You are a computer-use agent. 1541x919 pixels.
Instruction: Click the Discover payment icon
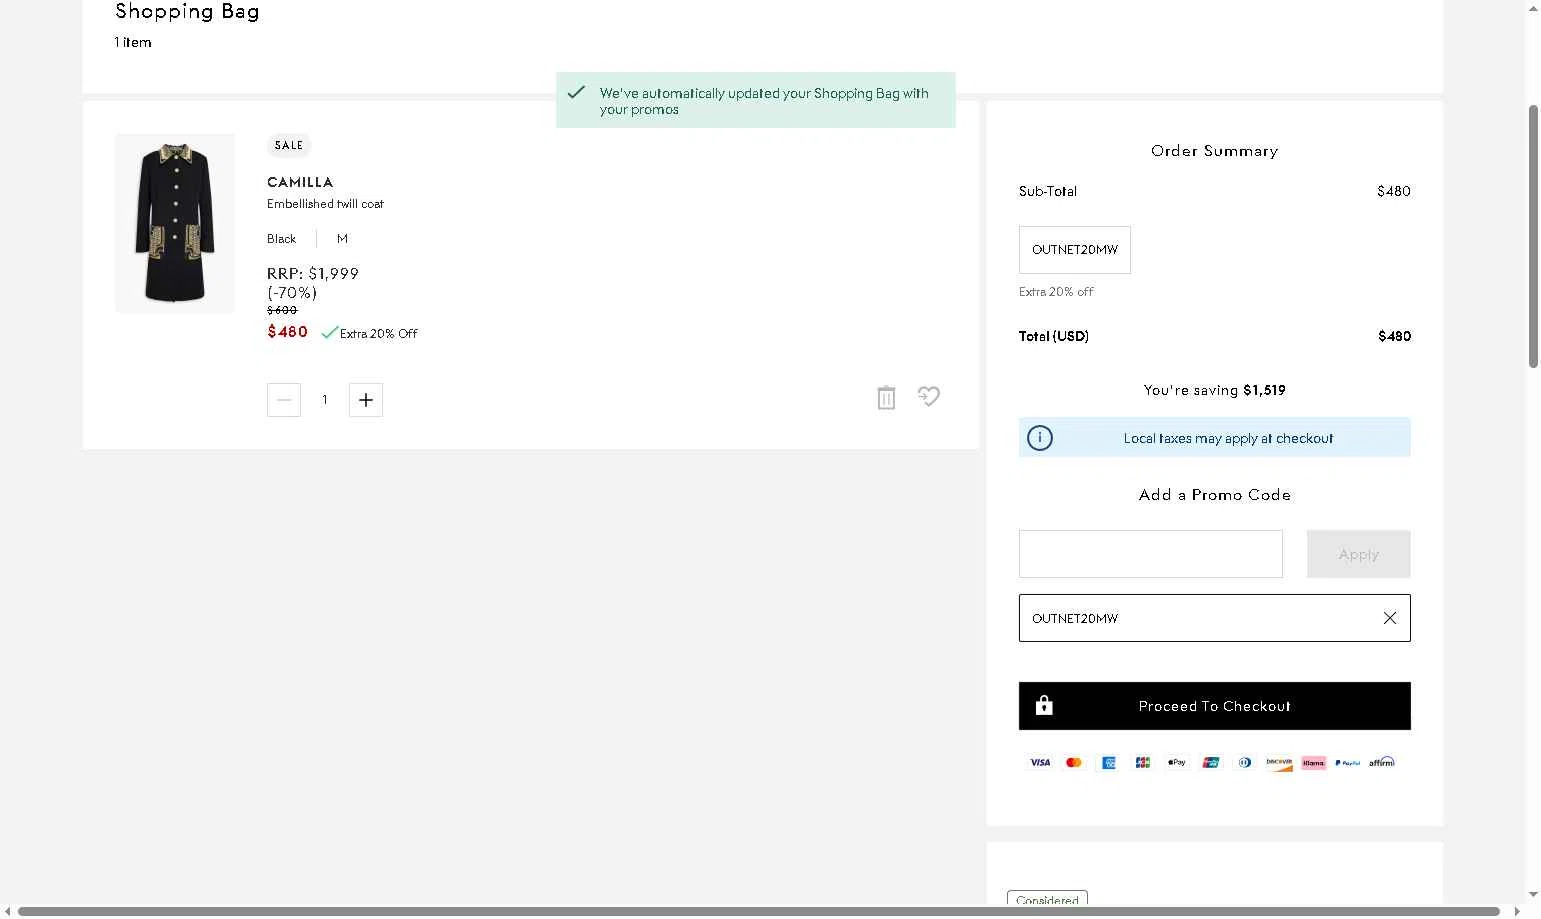[x=1279, y=762]
